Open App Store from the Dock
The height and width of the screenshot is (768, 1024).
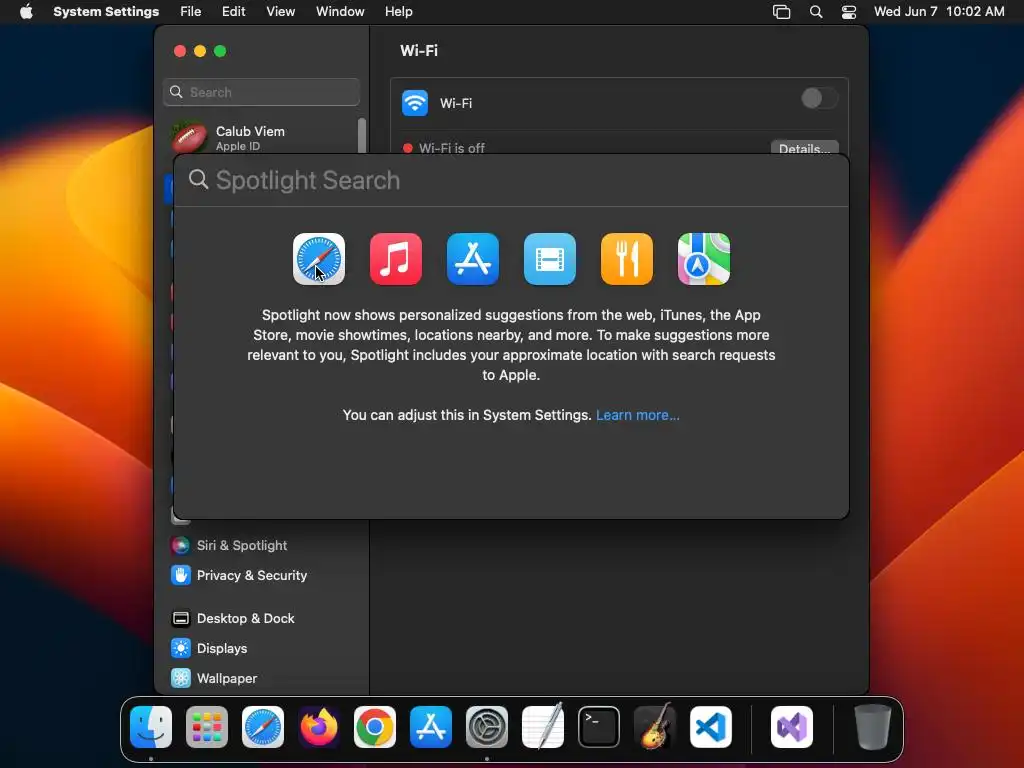coord(431,727)
